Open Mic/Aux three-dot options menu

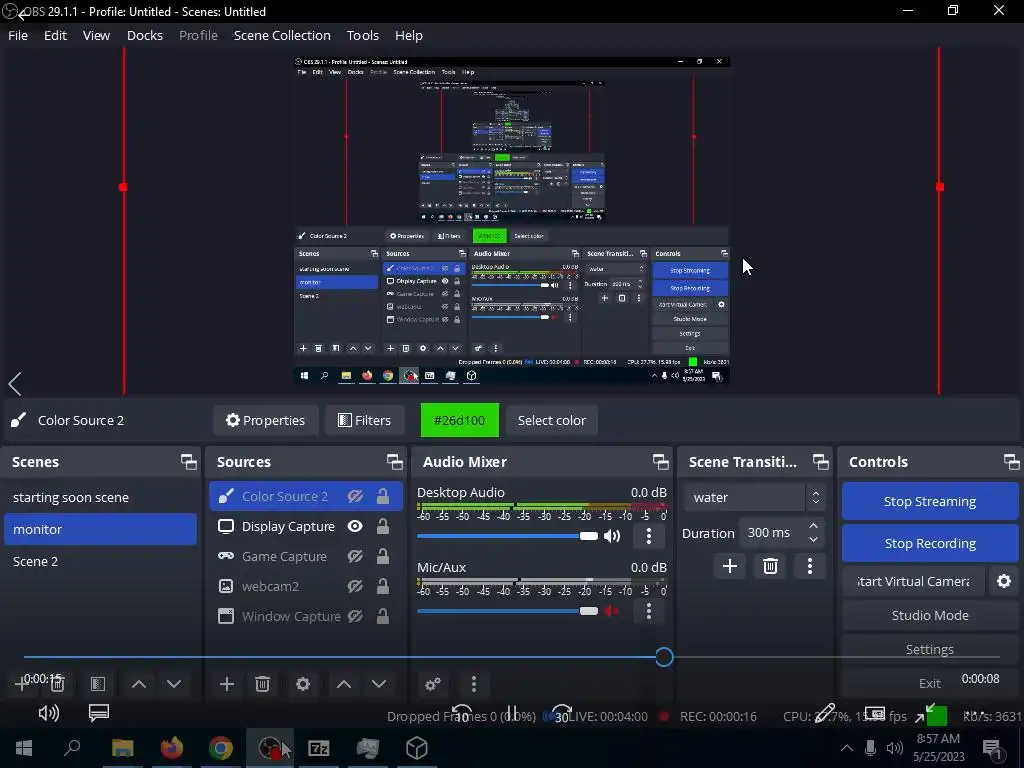(648, 611)
